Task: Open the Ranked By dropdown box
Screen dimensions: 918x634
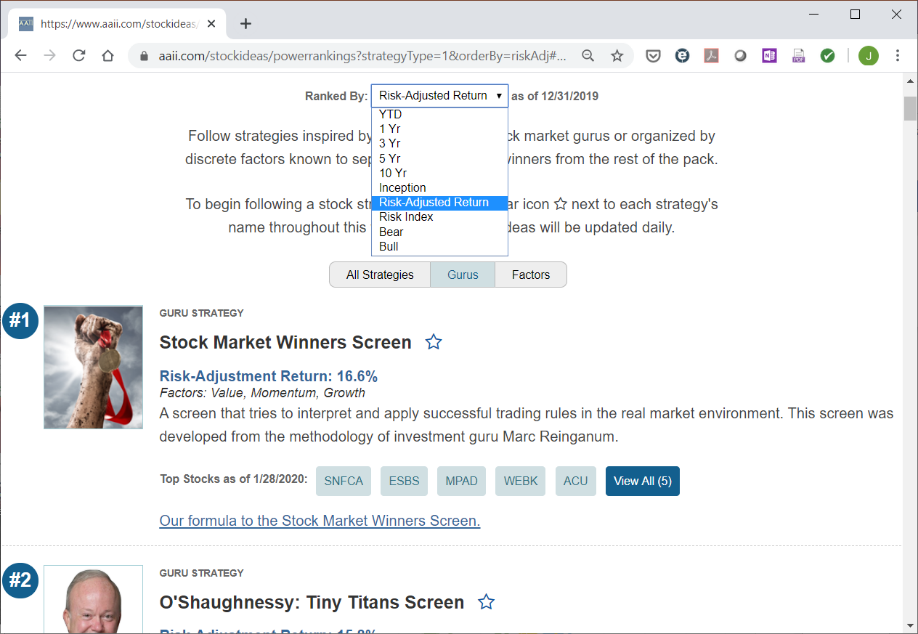Action: pos(440,95)
